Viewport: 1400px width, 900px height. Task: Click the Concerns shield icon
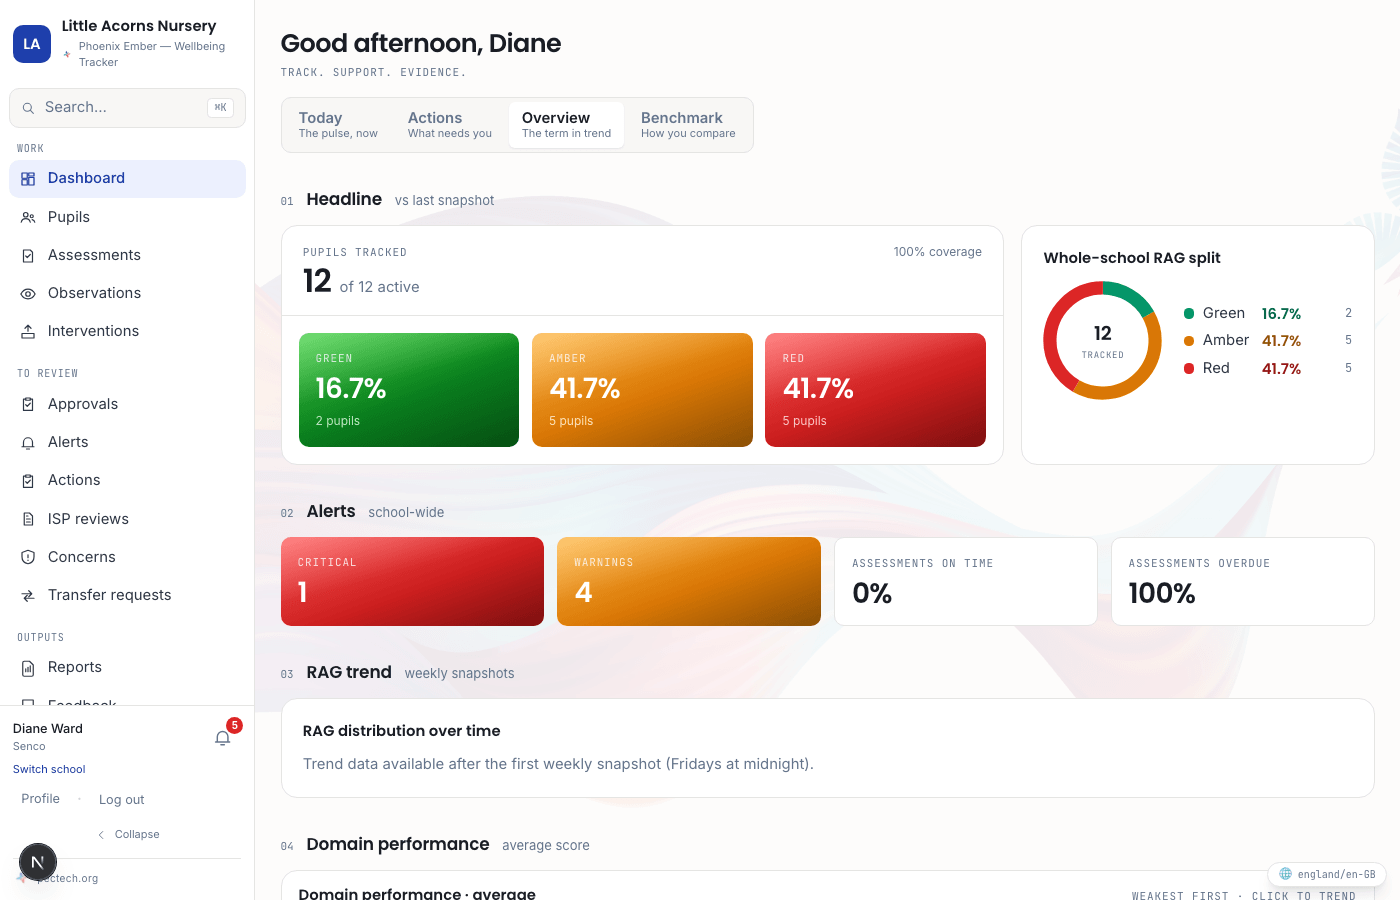(x=28, y=557)
